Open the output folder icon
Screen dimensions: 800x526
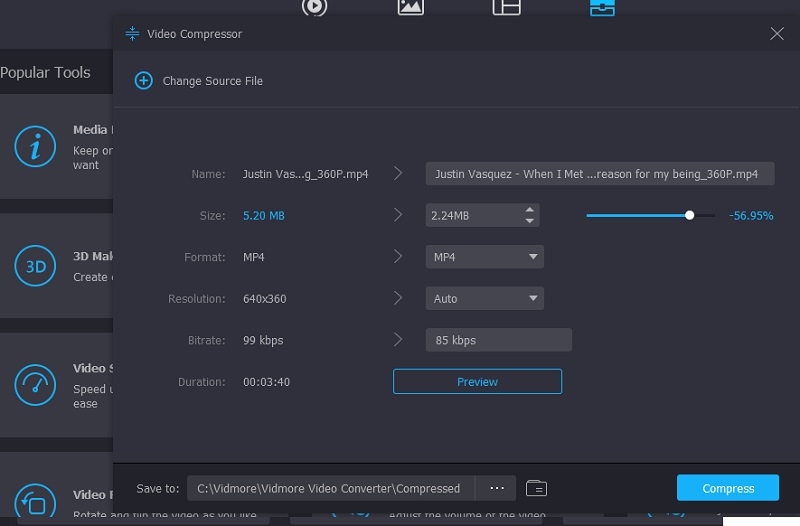tap(537, 488)
